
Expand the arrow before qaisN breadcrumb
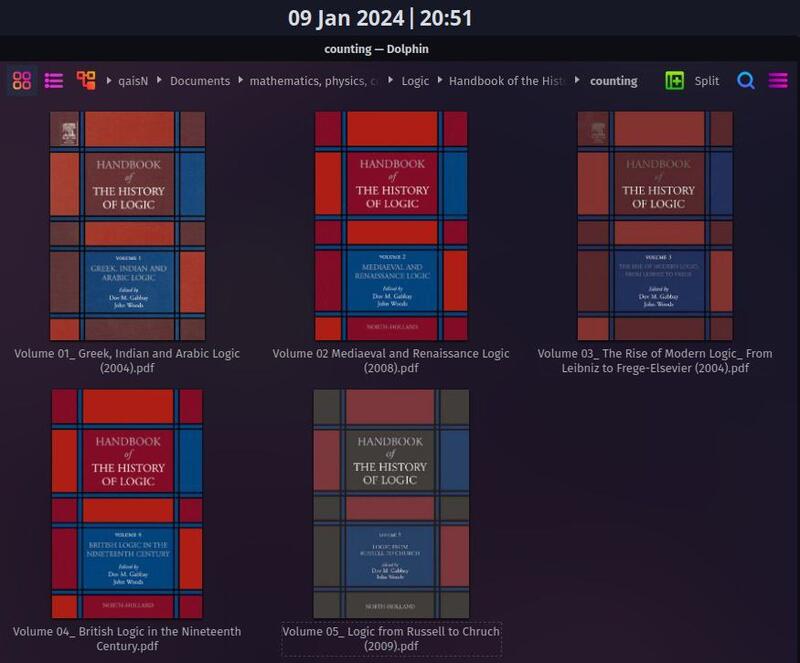(x=109, y=81)
